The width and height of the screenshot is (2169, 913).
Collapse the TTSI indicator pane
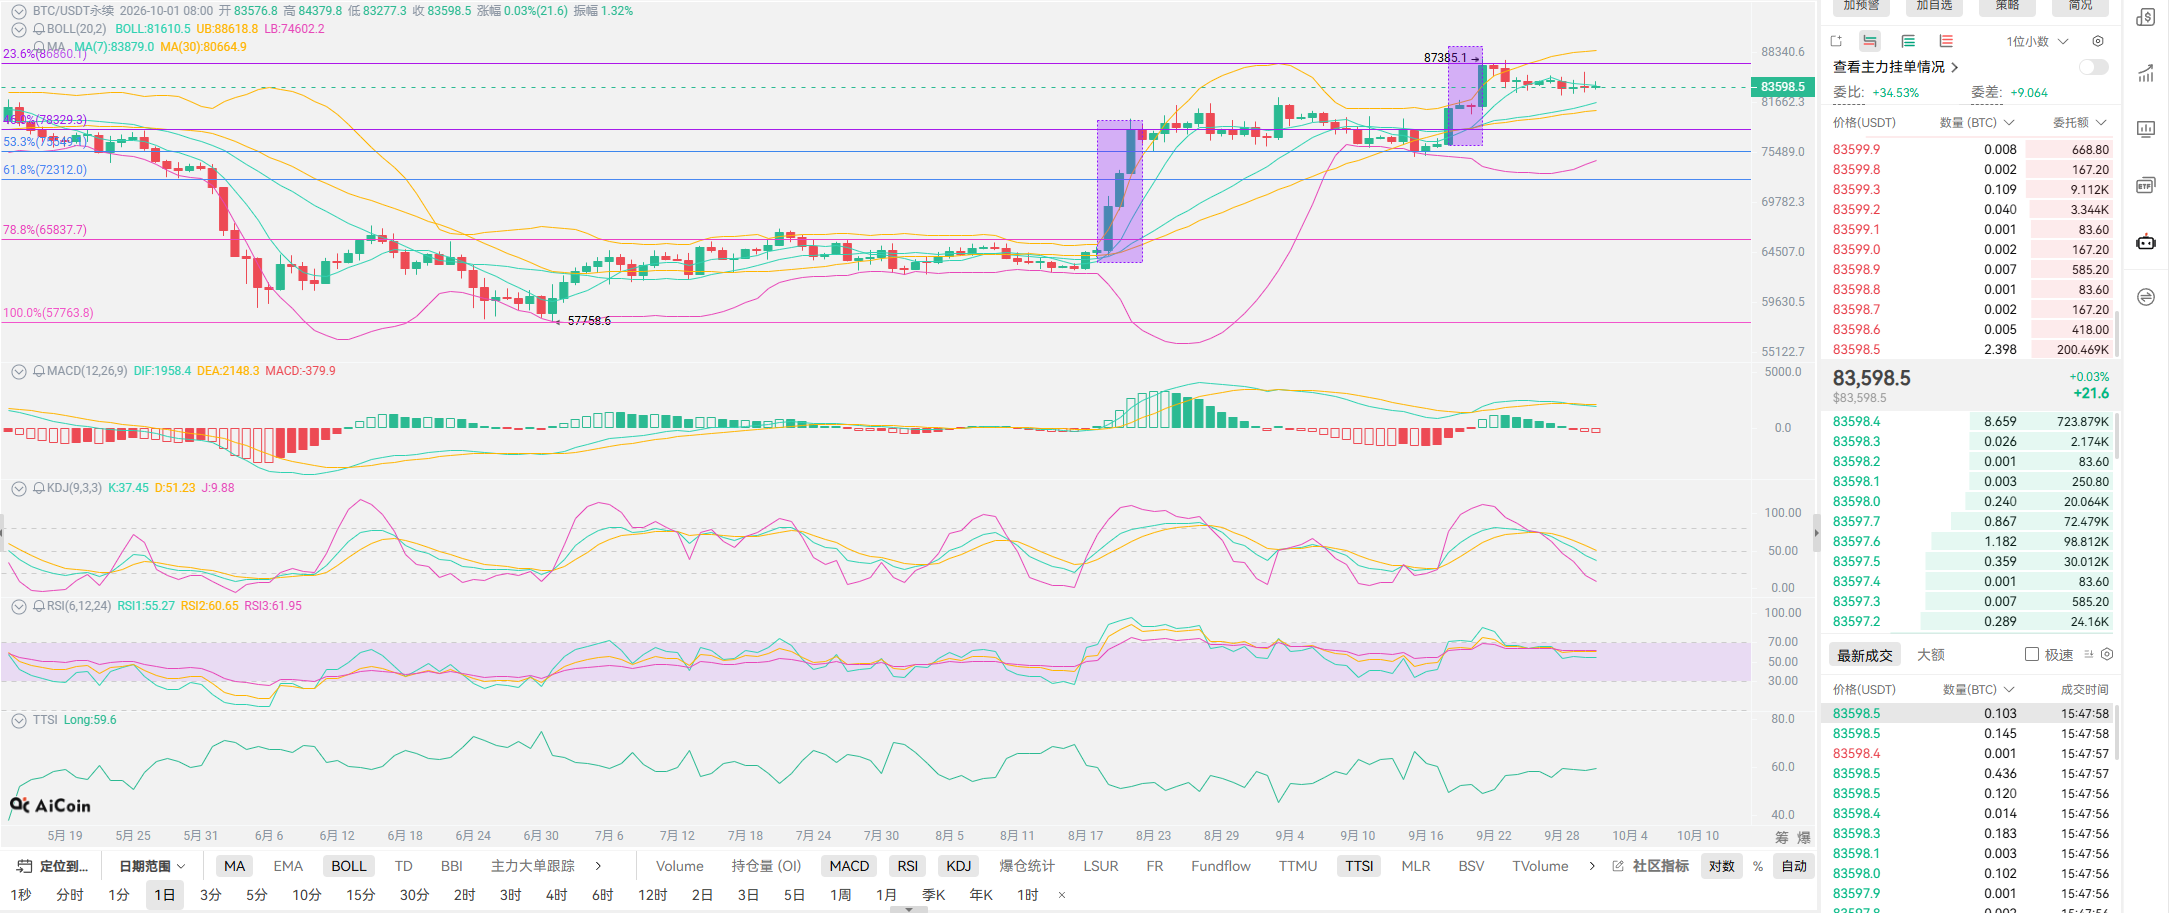pyautogui.click(x=19, y=720)
